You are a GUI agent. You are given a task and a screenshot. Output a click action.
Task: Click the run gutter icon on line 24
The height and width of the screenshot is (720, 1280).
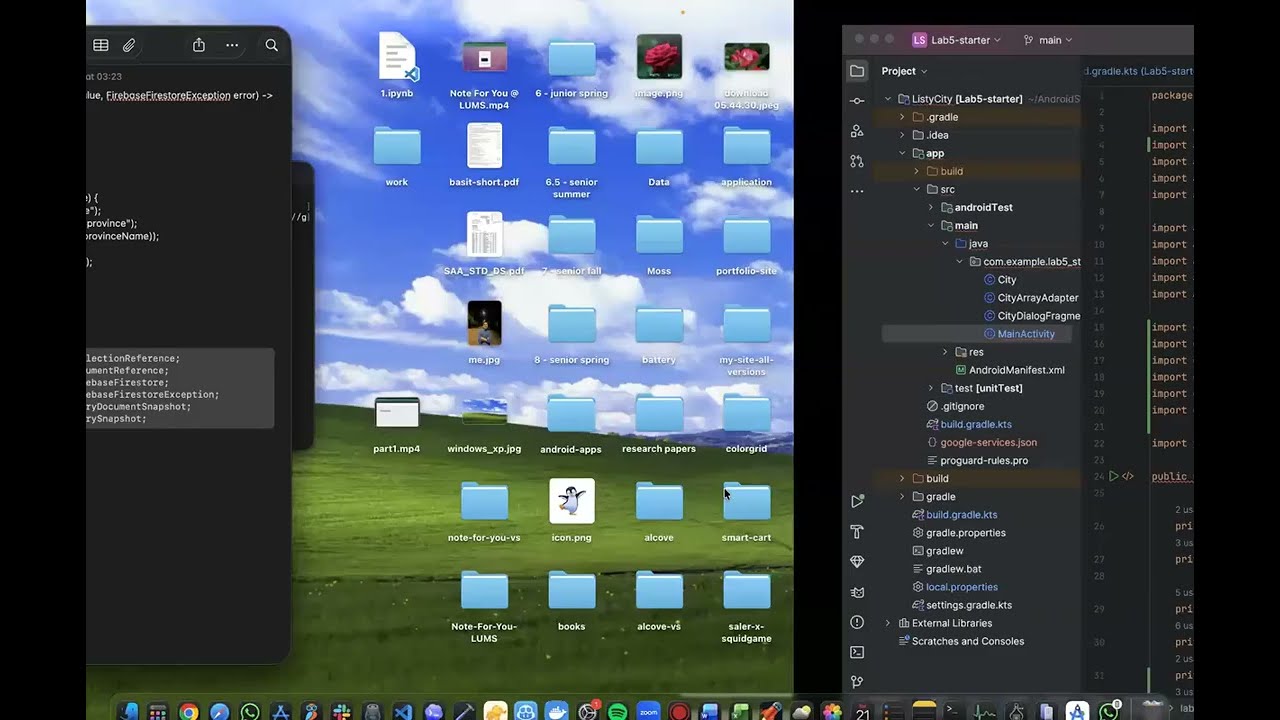[x=1114, y=476]
